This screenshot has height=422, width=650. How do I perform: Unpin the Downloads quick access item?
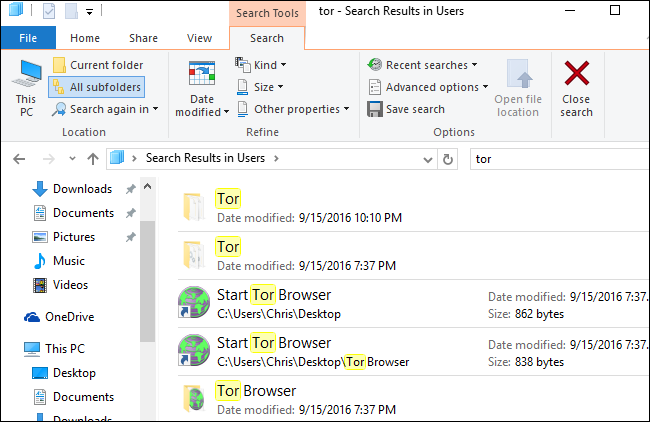(x=131, y=189)
